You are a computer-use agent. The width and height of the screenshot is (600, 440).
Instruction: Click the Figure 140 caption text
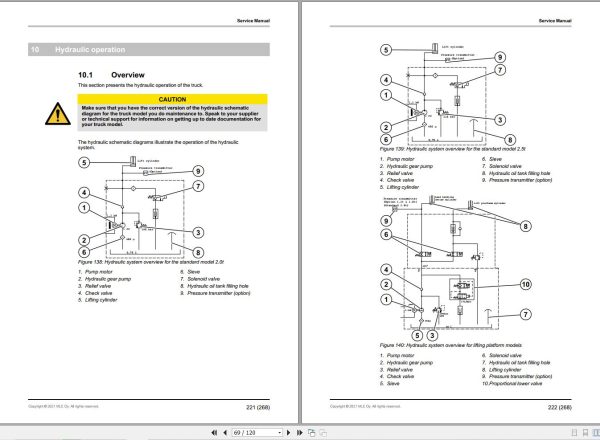451,345
